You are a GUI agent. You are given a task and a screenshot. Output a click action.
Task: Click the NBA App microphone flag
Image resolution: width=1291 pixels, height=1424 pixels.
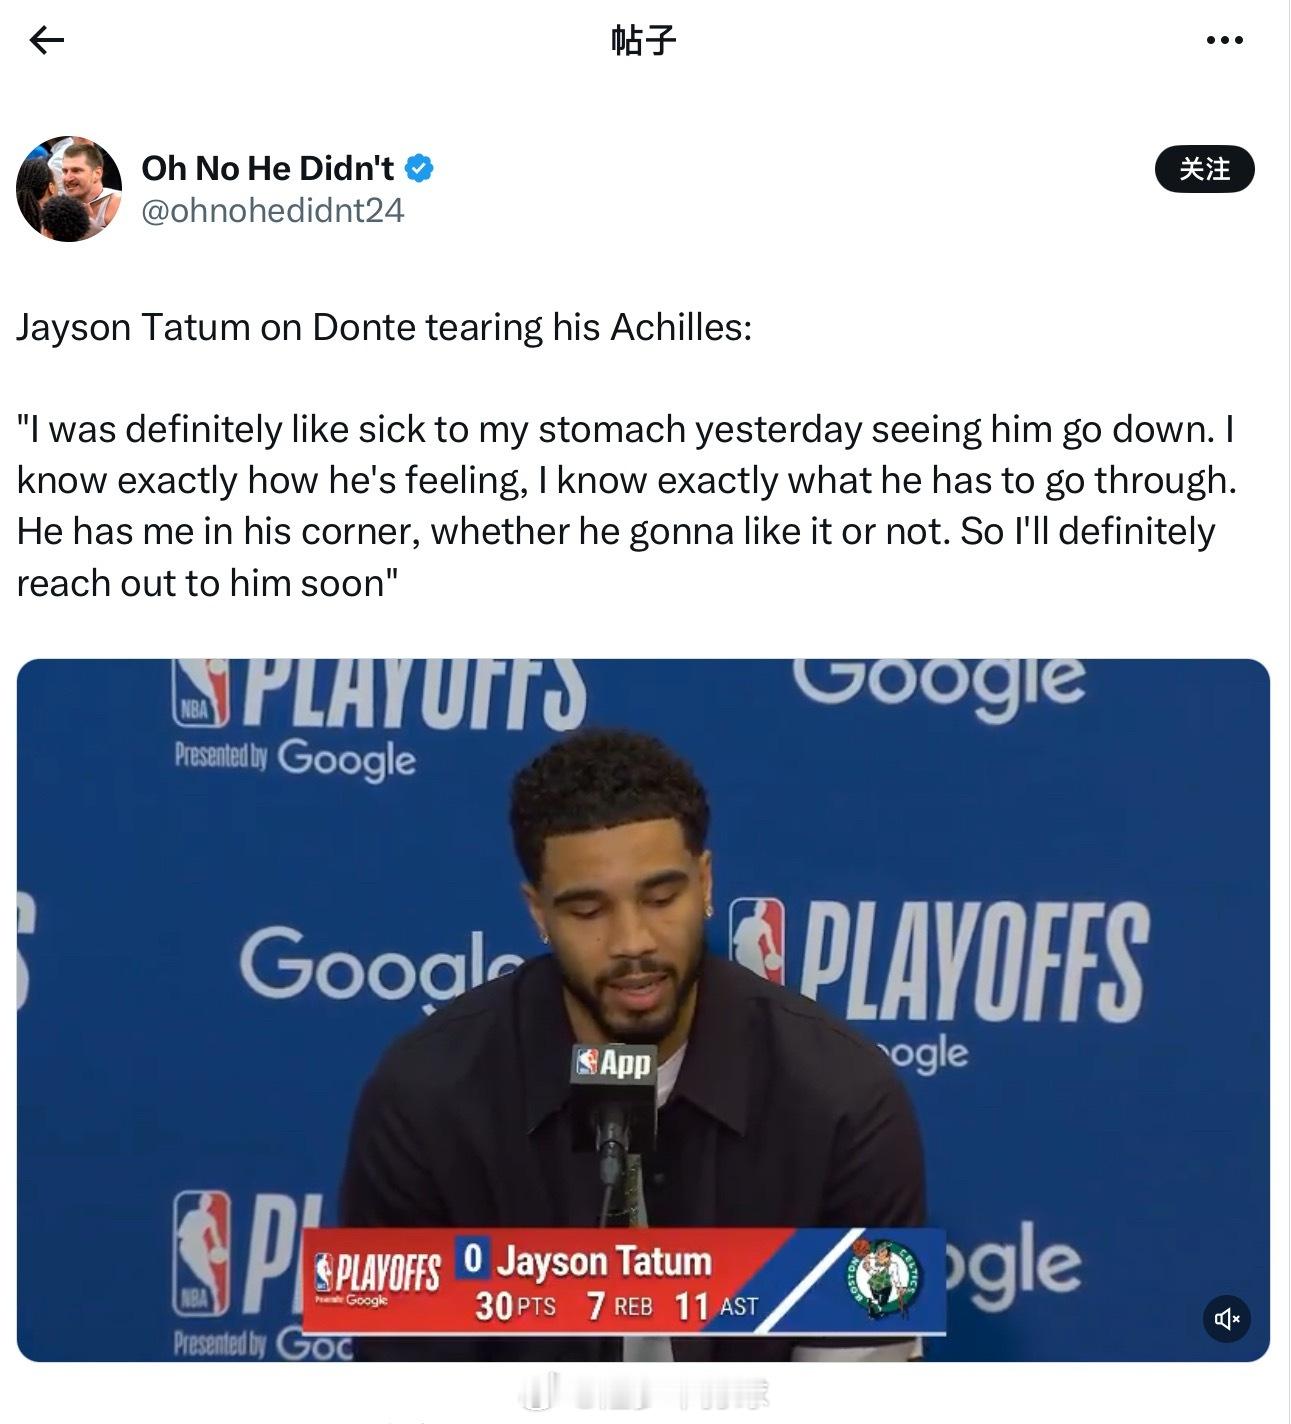pos(614,1063)
